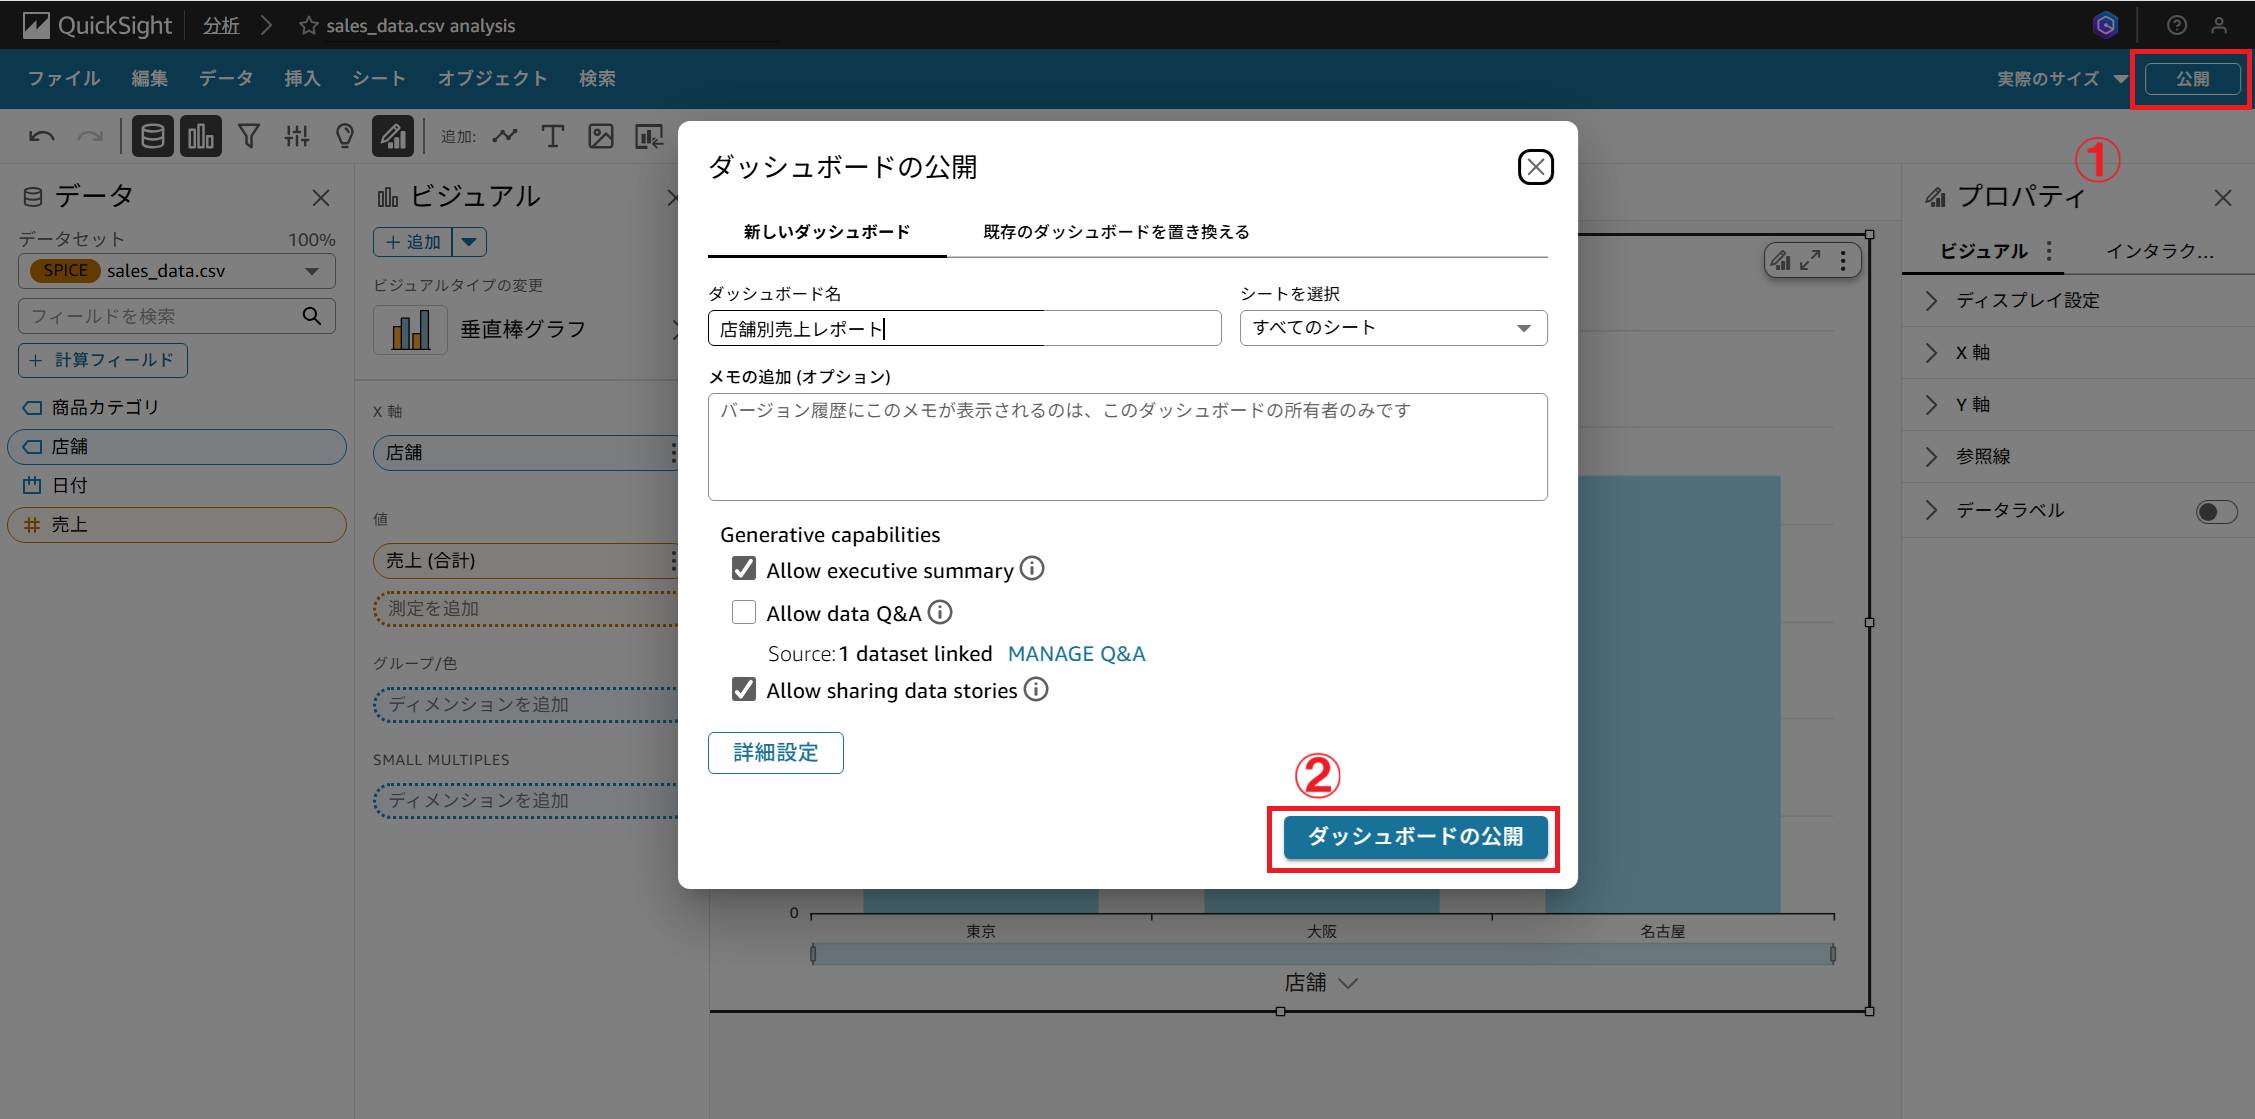
Task: Open the sales_data.csv dataset dropdown
Action: pyautogui.click(x=176, y=271)
